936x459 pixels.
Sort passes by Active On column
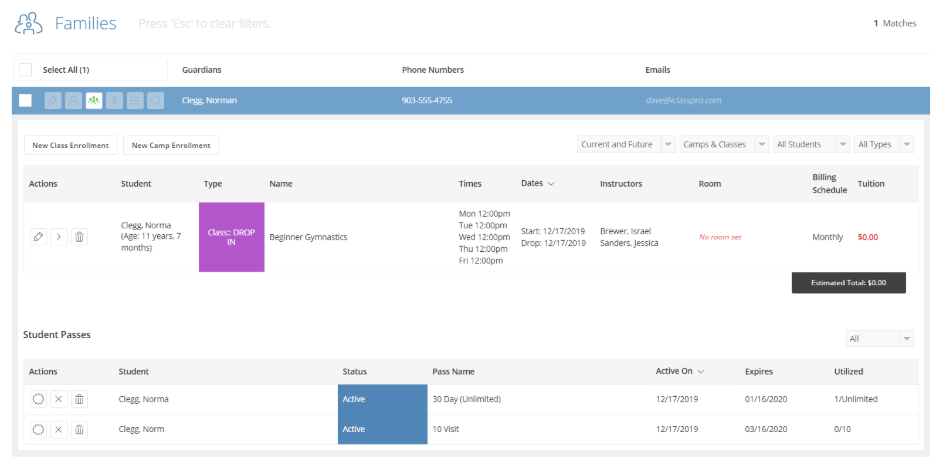(x=679, y=371)
